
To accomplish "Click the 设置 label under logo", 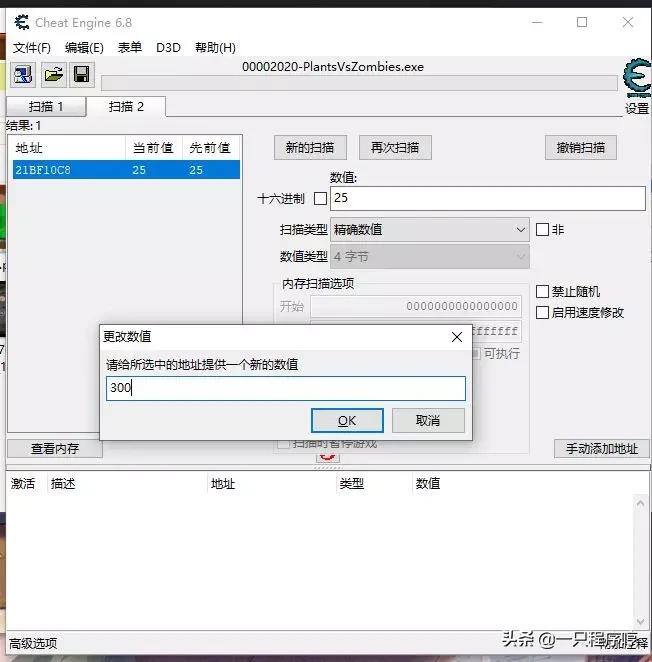I will click(637, 109).
